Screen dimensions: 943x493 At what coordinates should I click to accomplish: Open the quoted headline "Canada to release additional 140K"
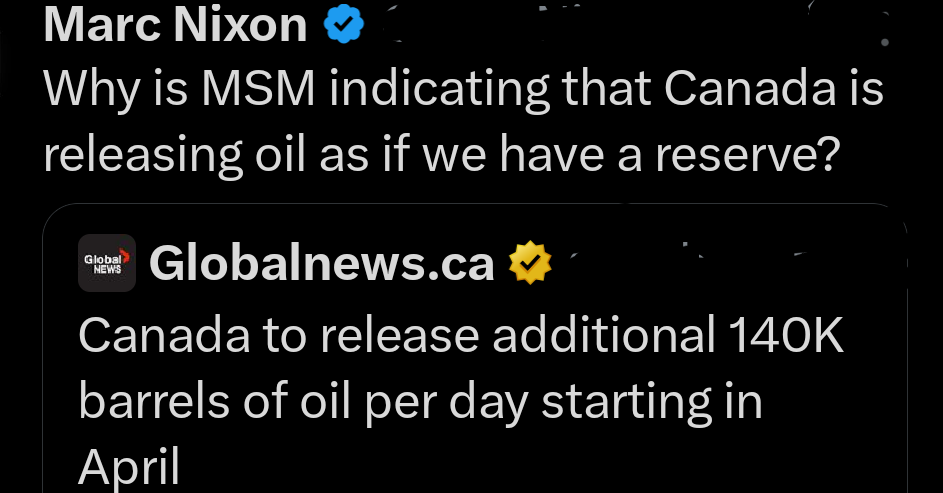[461, 338]
